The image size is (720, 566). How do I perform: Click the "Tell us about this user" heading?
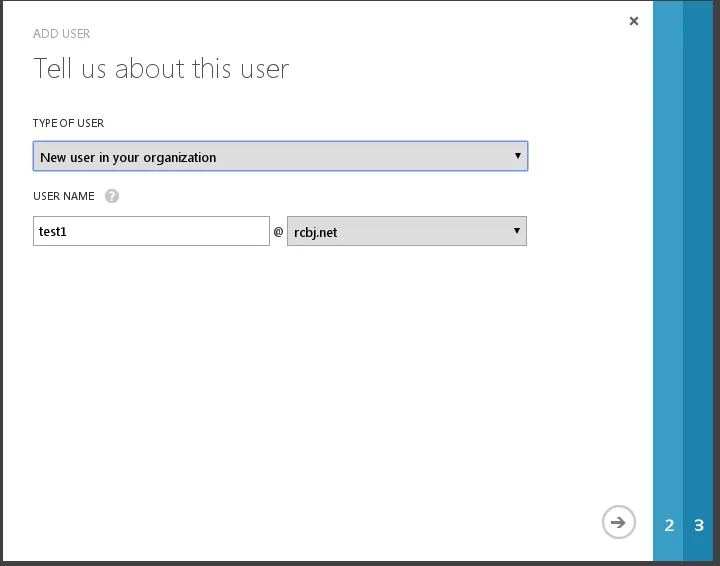coord(161,69)
